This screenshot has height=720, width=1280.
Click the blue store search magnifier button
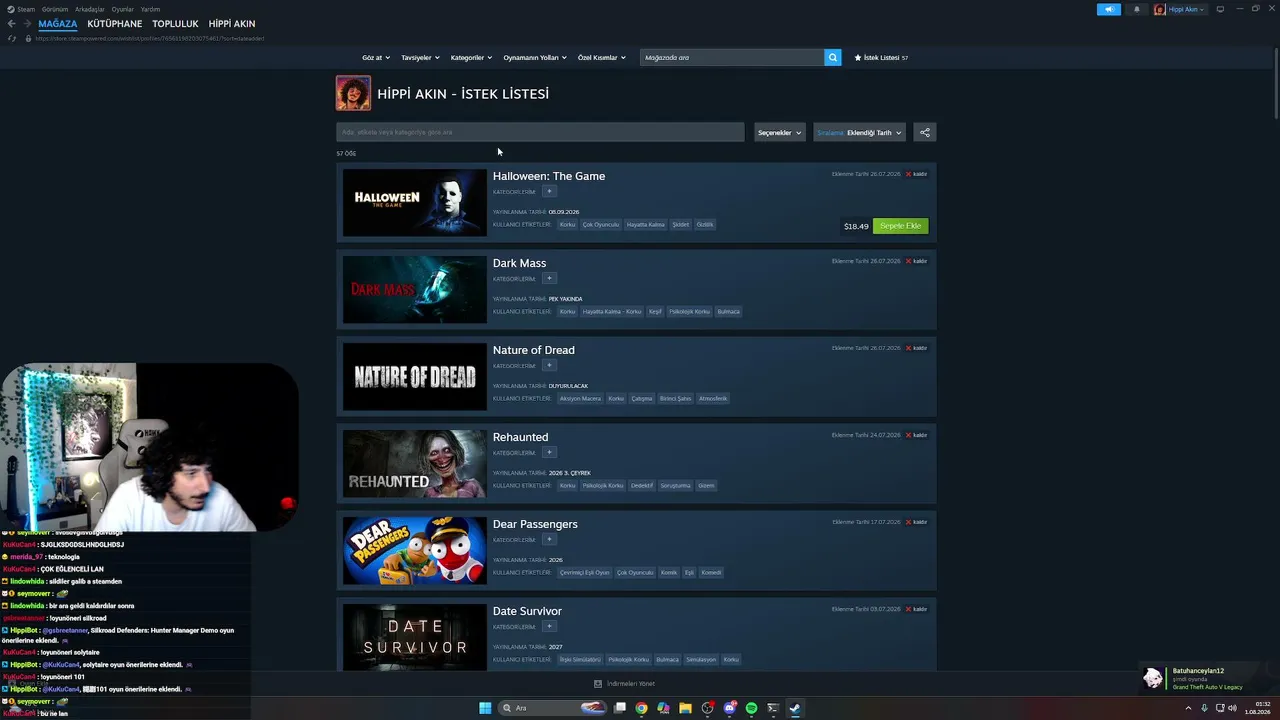tap(833, 57)
